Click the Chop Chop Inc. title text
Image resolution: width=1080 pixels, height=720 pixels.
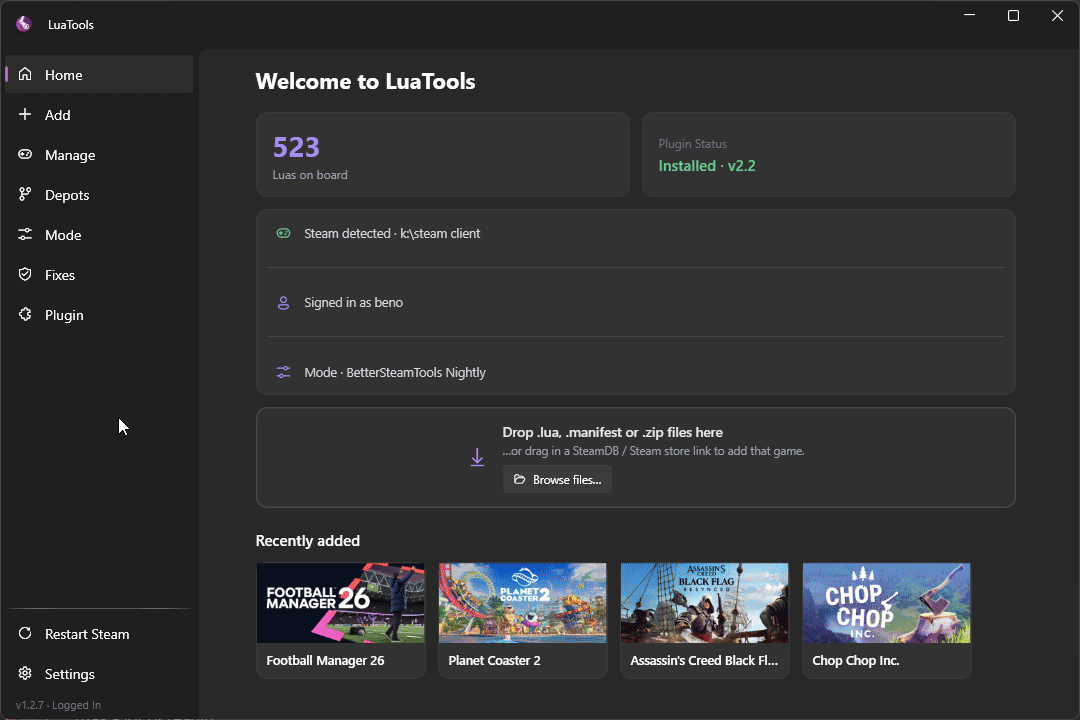[855, 660]
